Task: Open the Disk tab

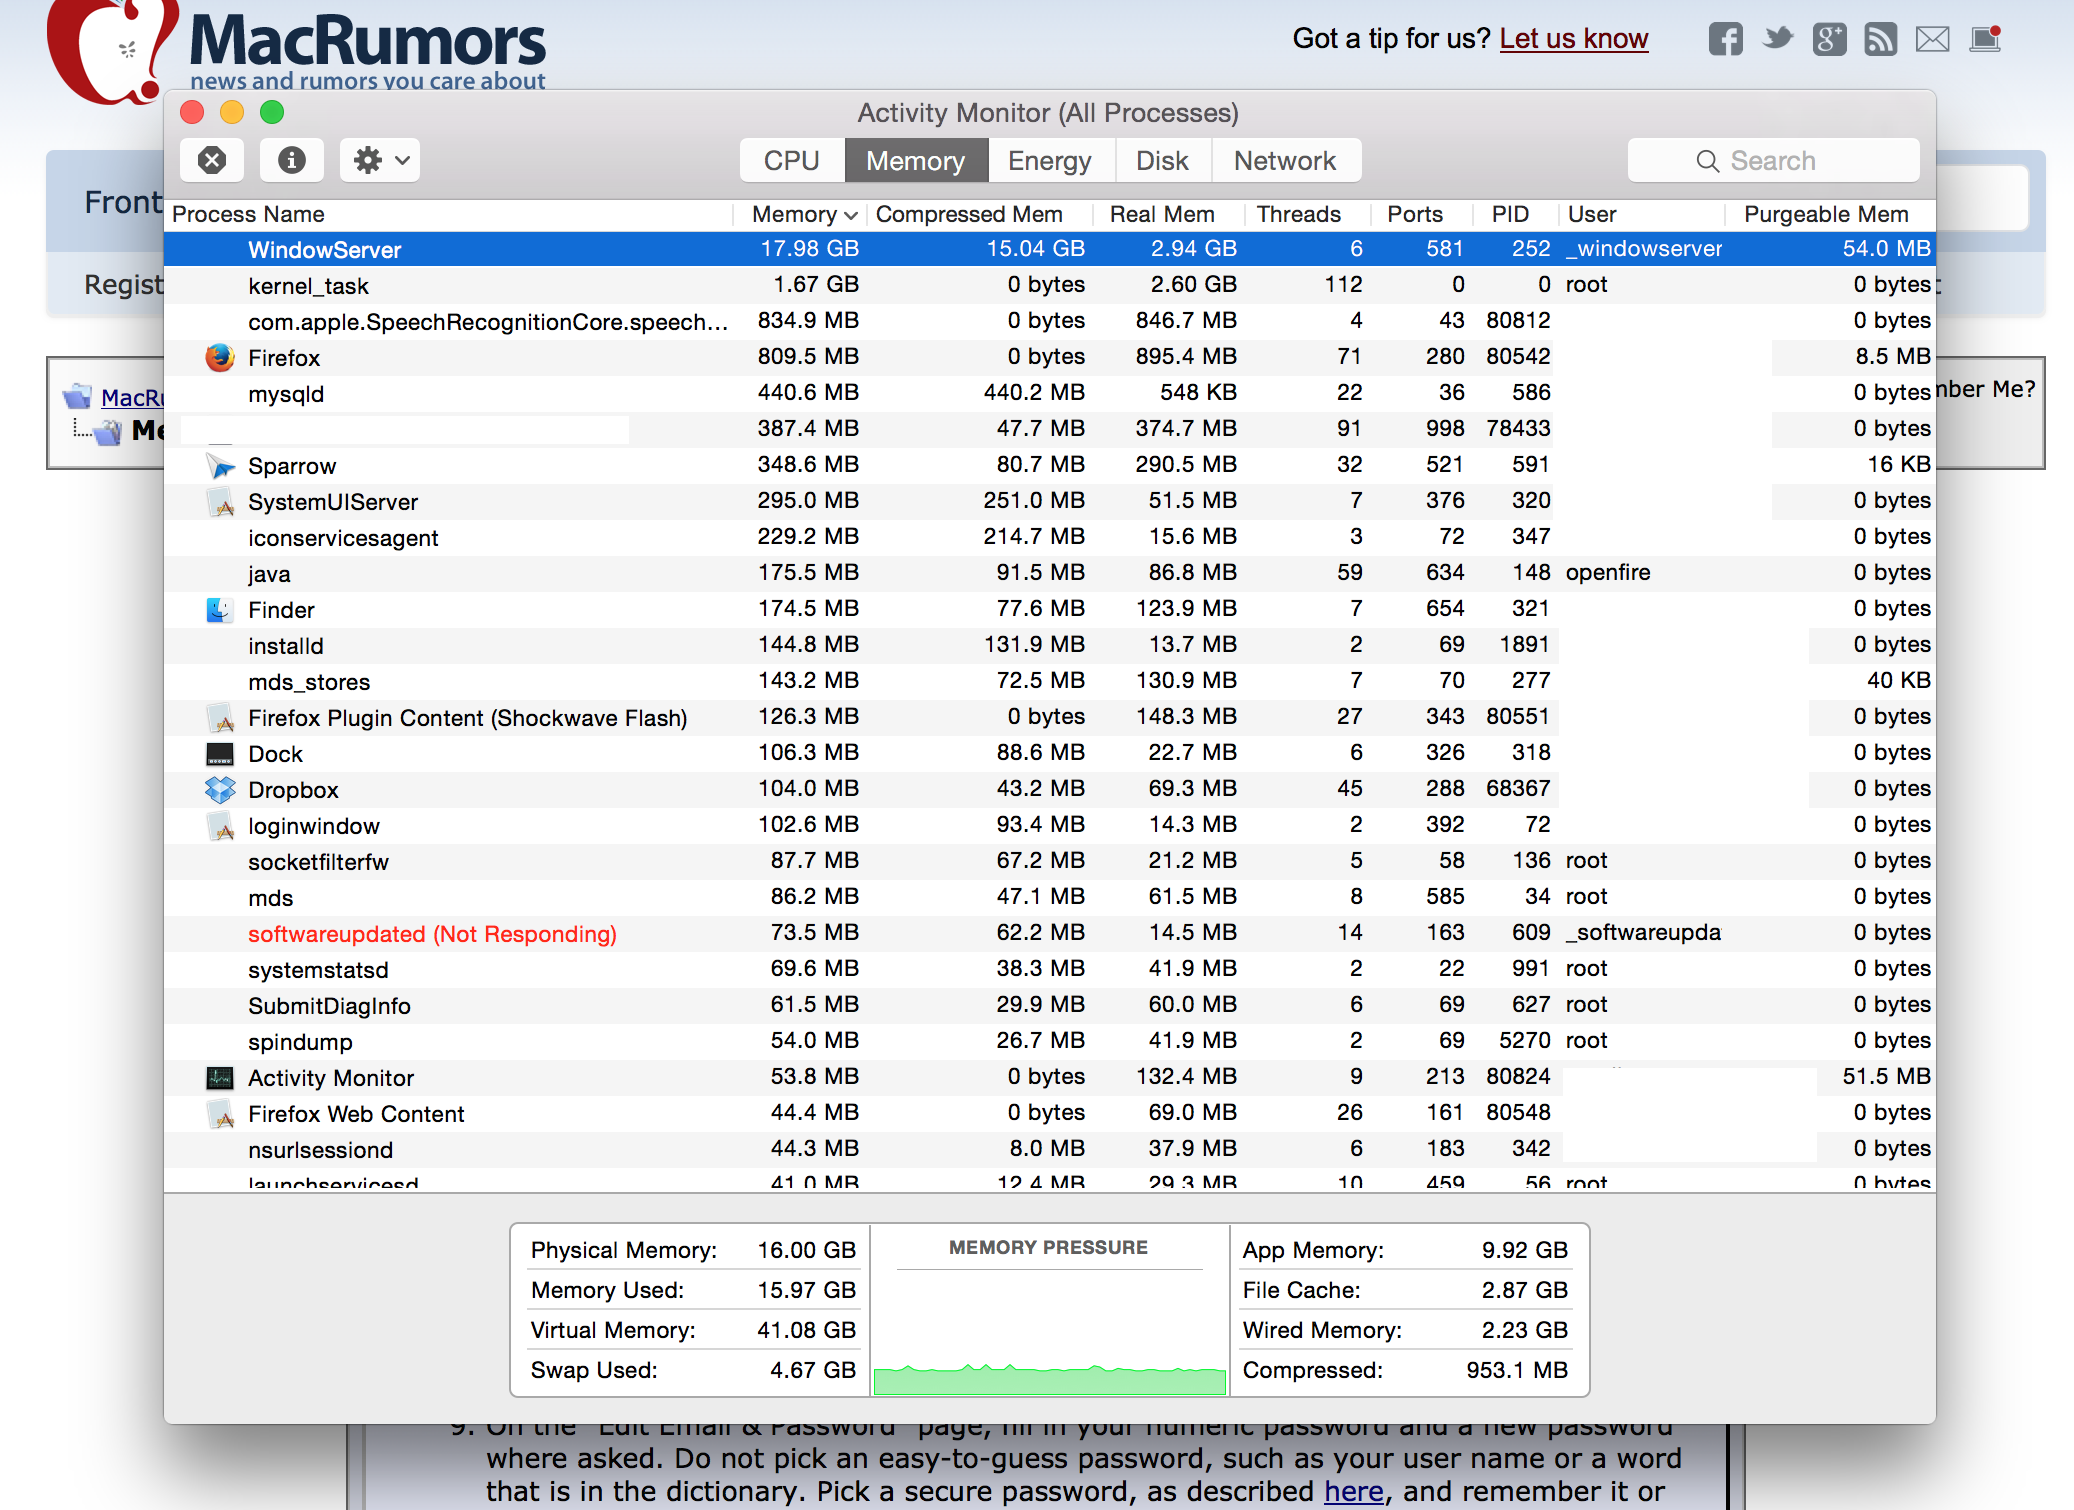Action: (1163, 160)
